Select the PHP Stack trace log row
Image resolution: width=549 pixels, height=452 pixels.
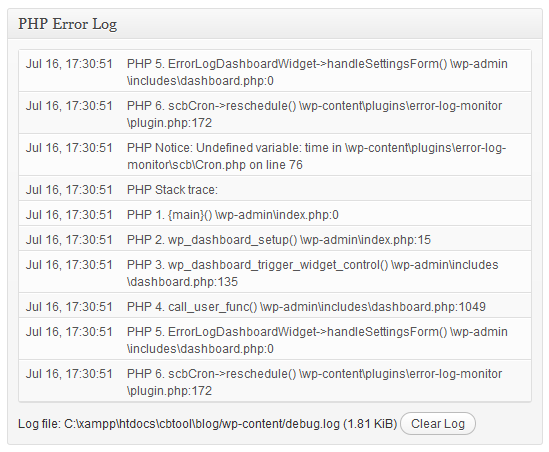click(275, 188)
